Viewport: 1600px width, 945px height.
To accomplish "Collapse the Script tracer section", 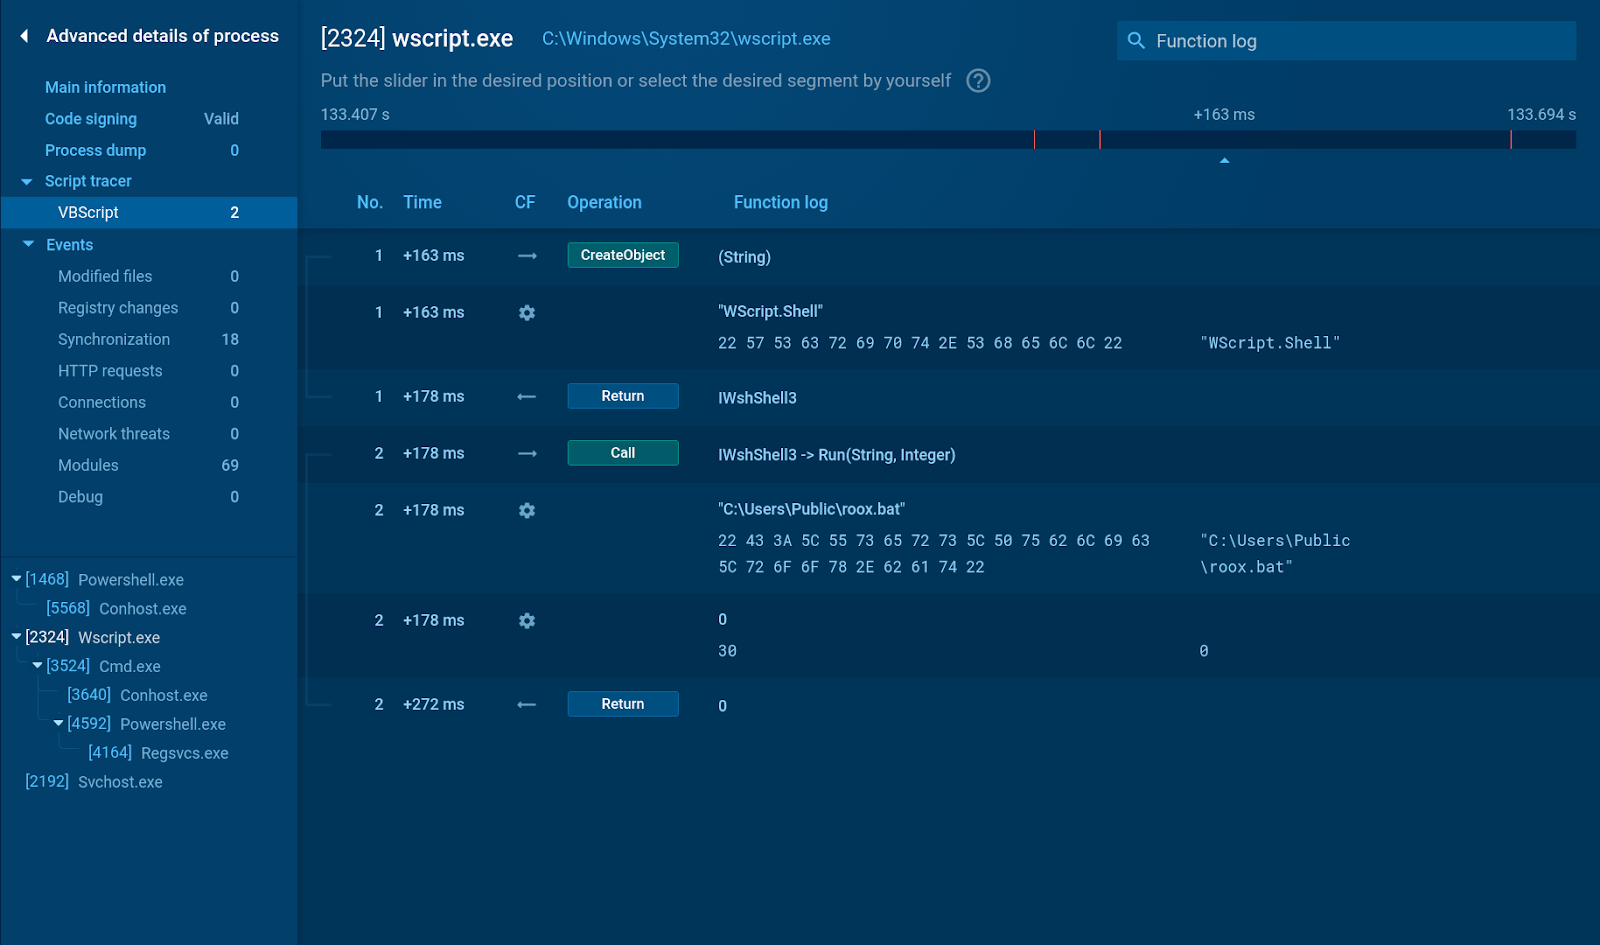I will coord(27,182).
